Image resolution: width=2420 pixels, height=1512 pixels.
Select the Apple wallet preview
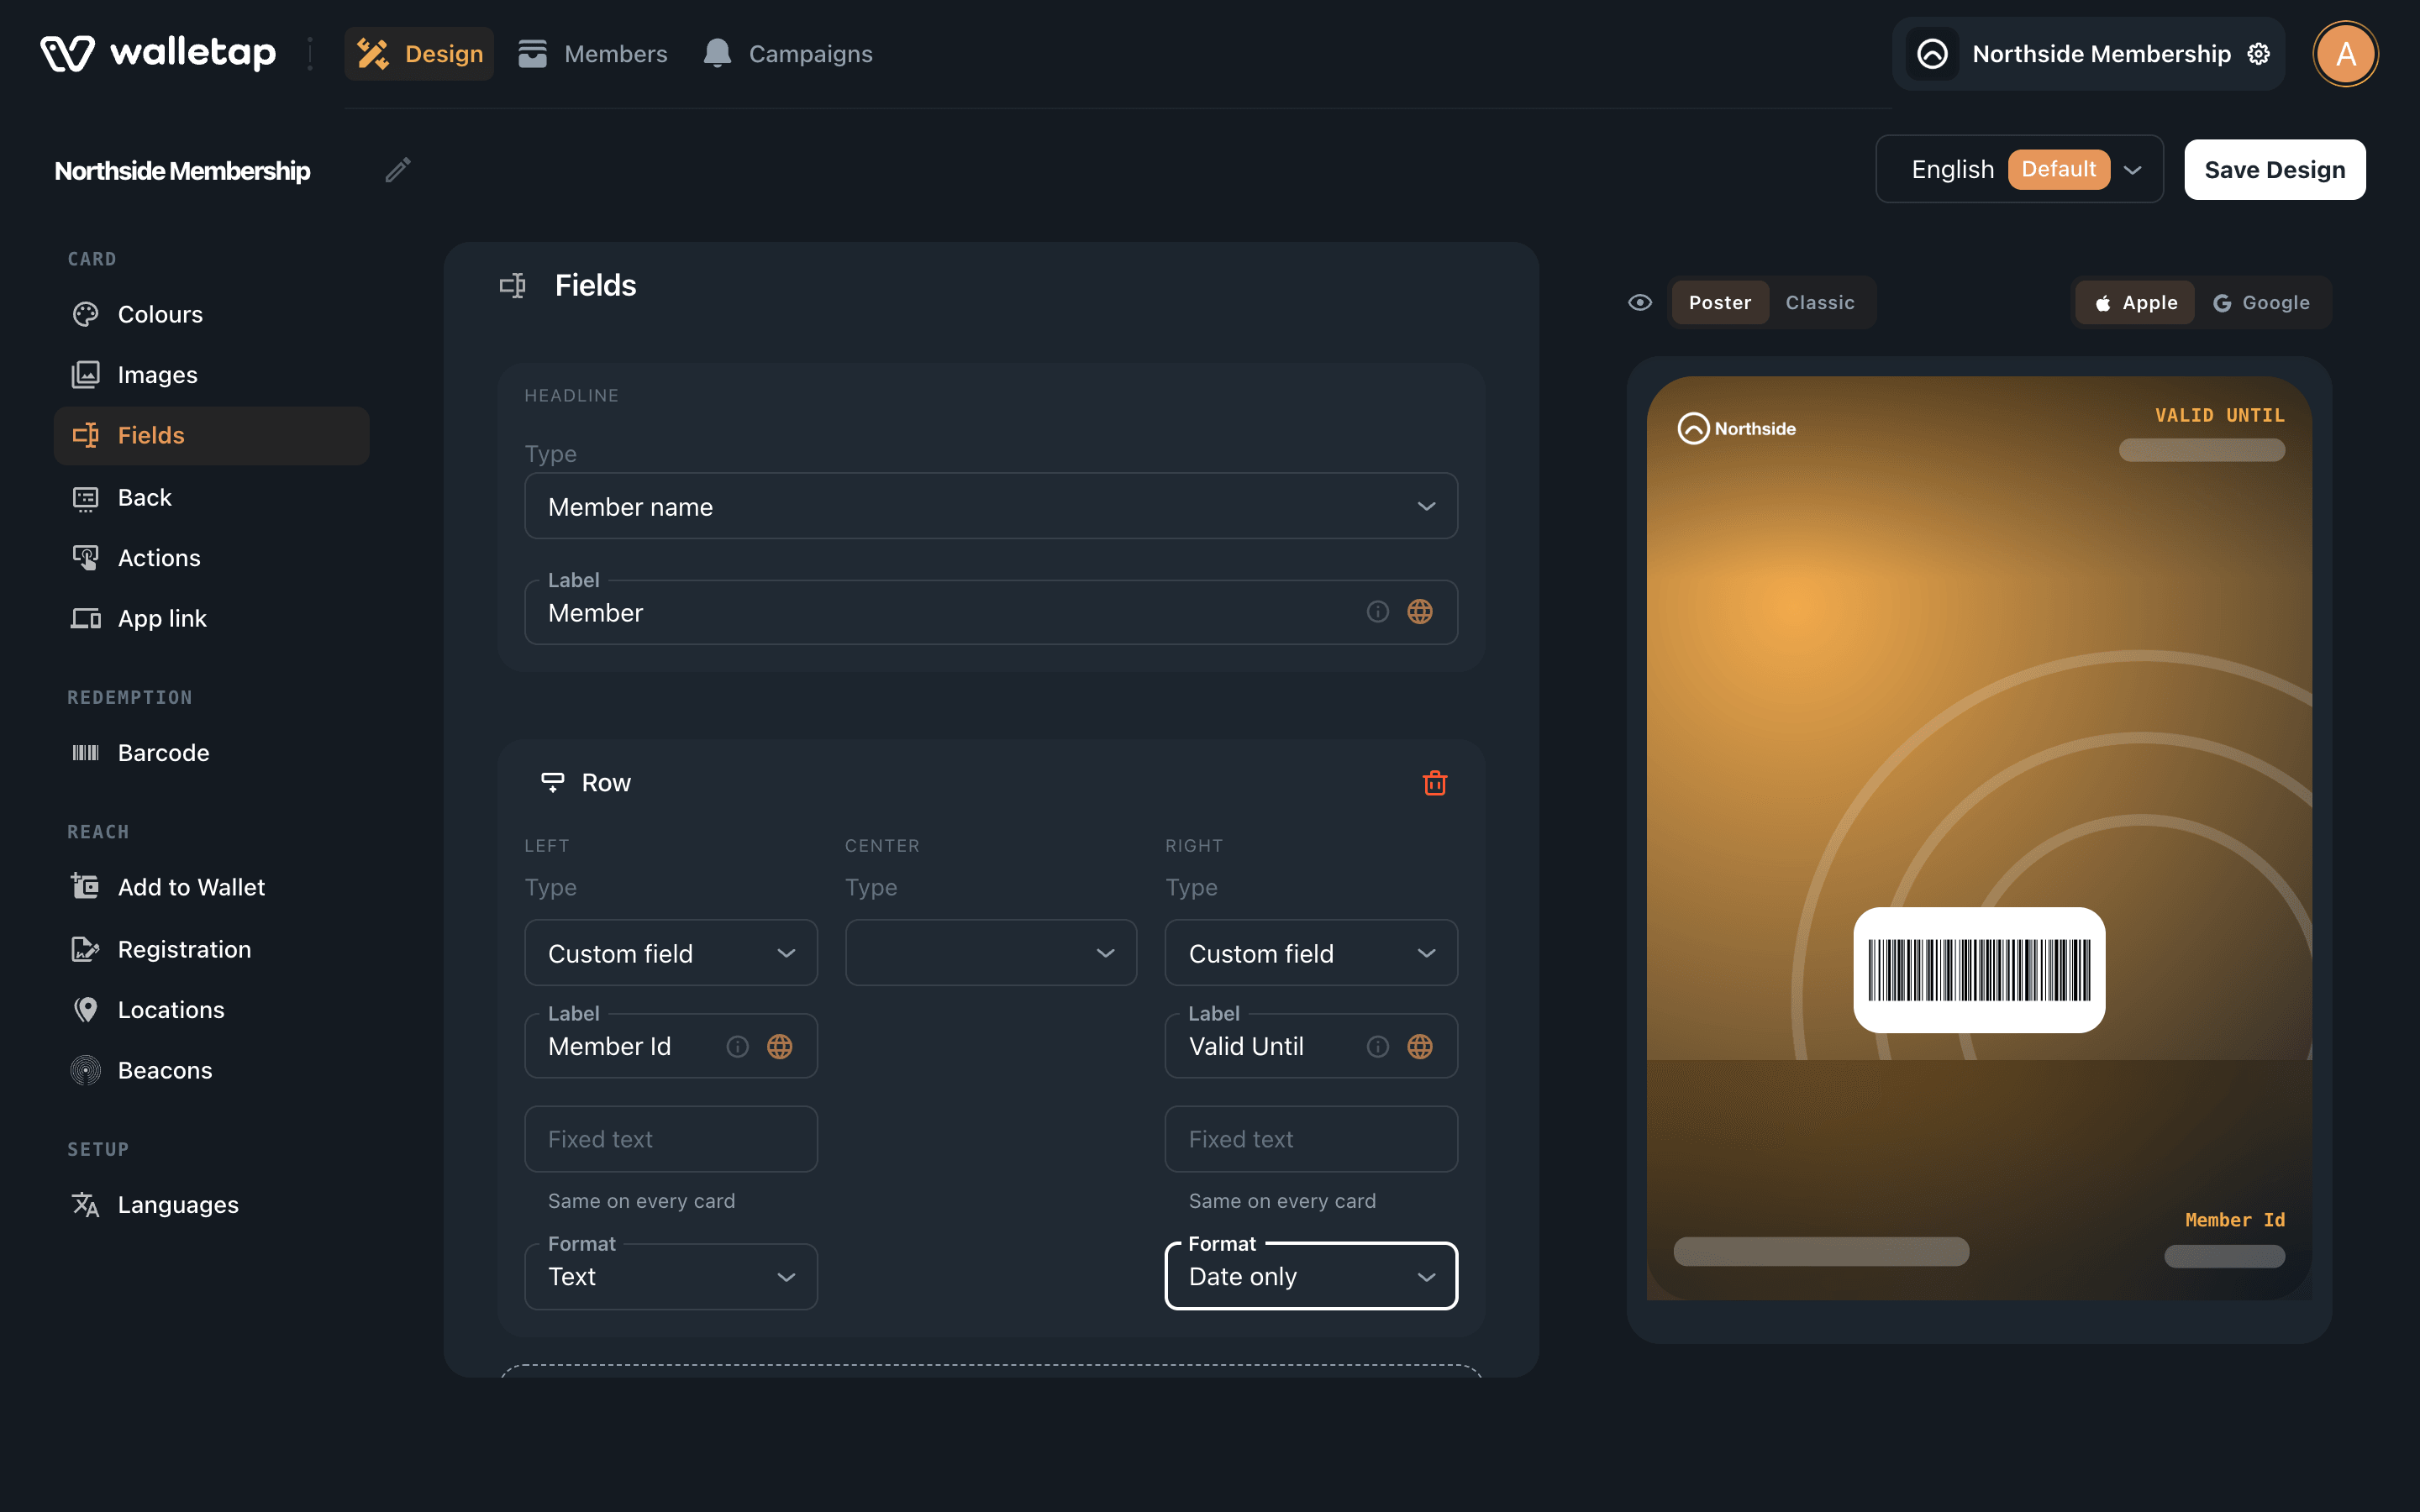point(2135,303)
